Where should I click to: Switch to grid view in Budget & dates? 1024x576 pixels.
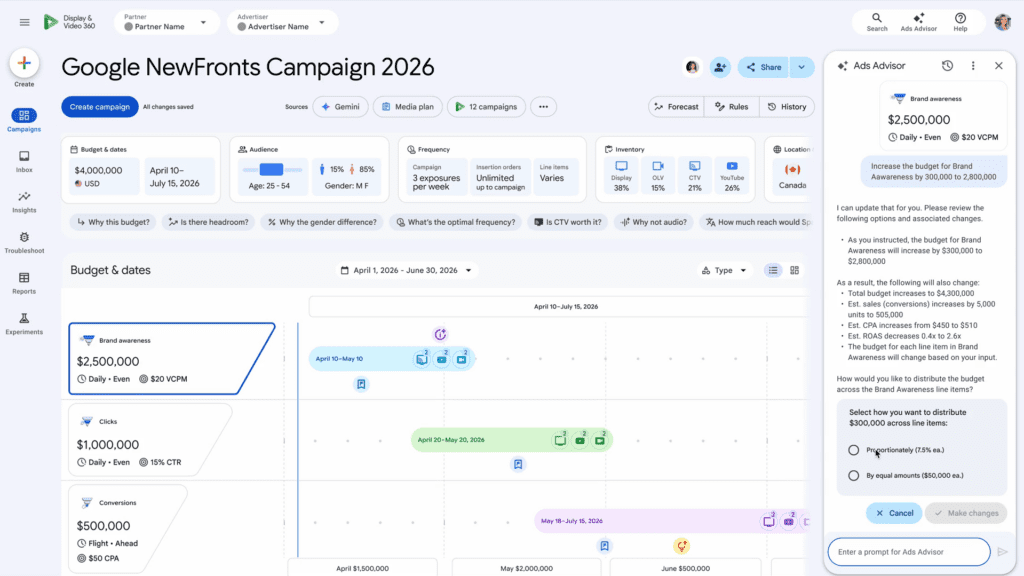795,269
